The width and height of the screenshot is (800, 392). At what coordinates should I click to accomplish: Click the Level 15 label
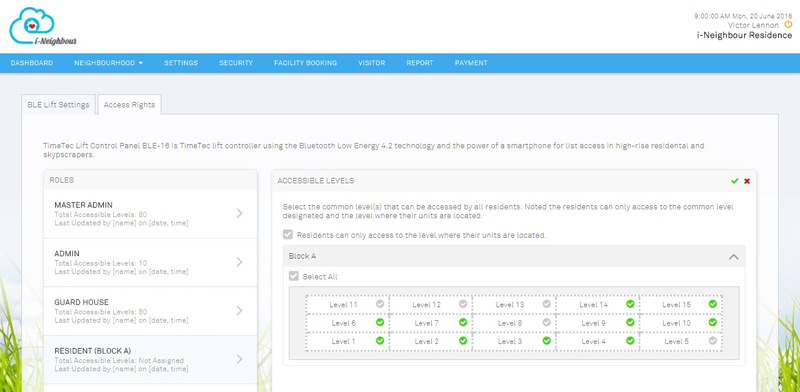677,304
